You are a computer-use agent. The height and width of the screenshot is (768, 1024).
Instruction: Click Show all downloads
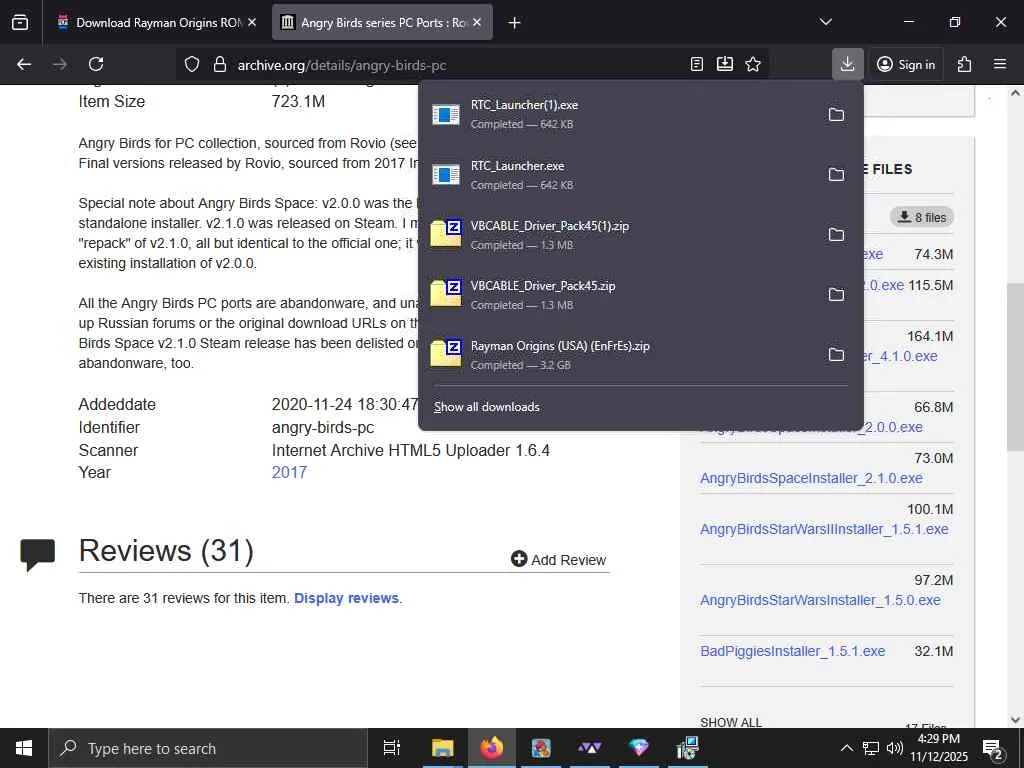click(487, 407)
